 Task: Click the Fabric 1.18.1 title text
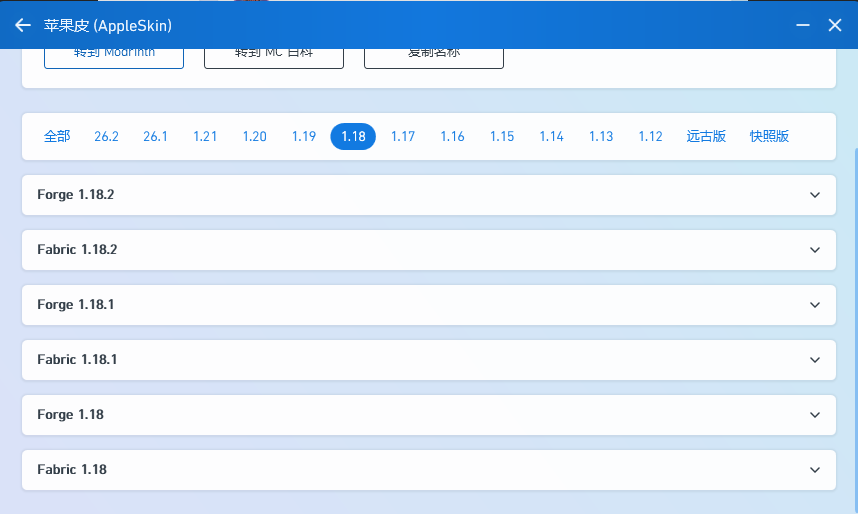(x=77, y=360)
